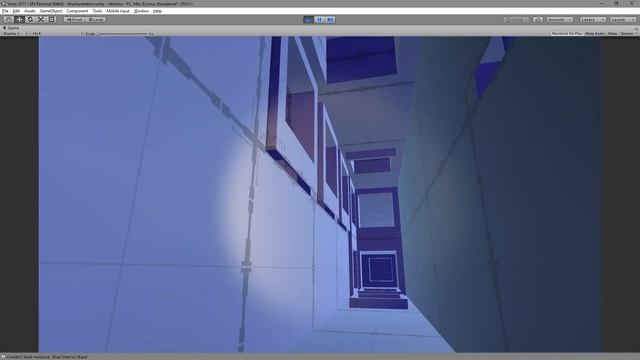Open the Component menu

pyautogui.click(x=77, y=11)
